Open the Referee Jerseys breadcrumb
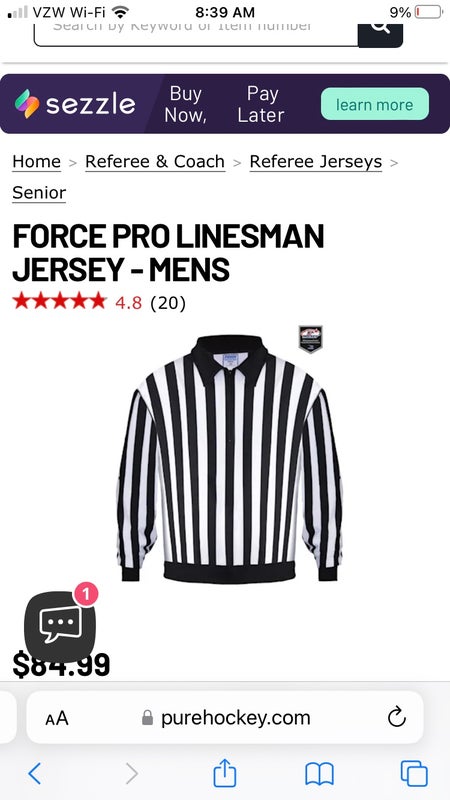Viewport: 450px width, 800px height. (x=316, y=162)
